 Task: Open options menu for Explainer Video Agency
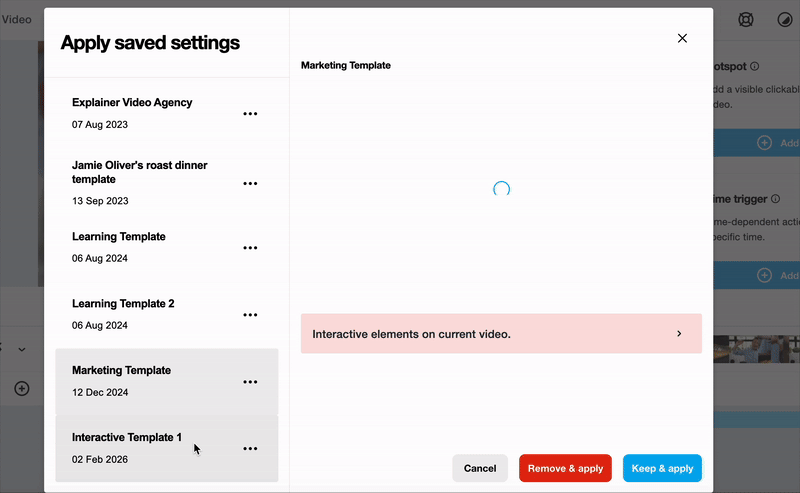click(x=250, y=114)
